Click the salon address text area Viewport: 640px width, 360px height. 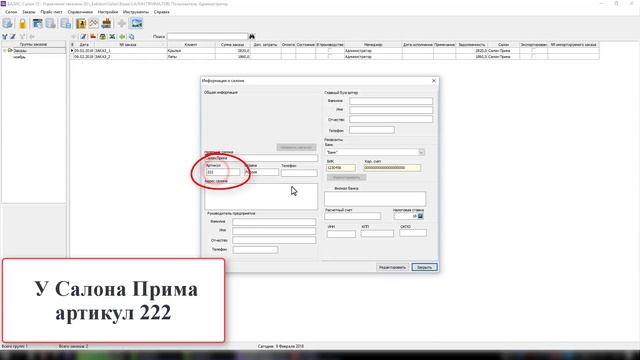(261, 196)
